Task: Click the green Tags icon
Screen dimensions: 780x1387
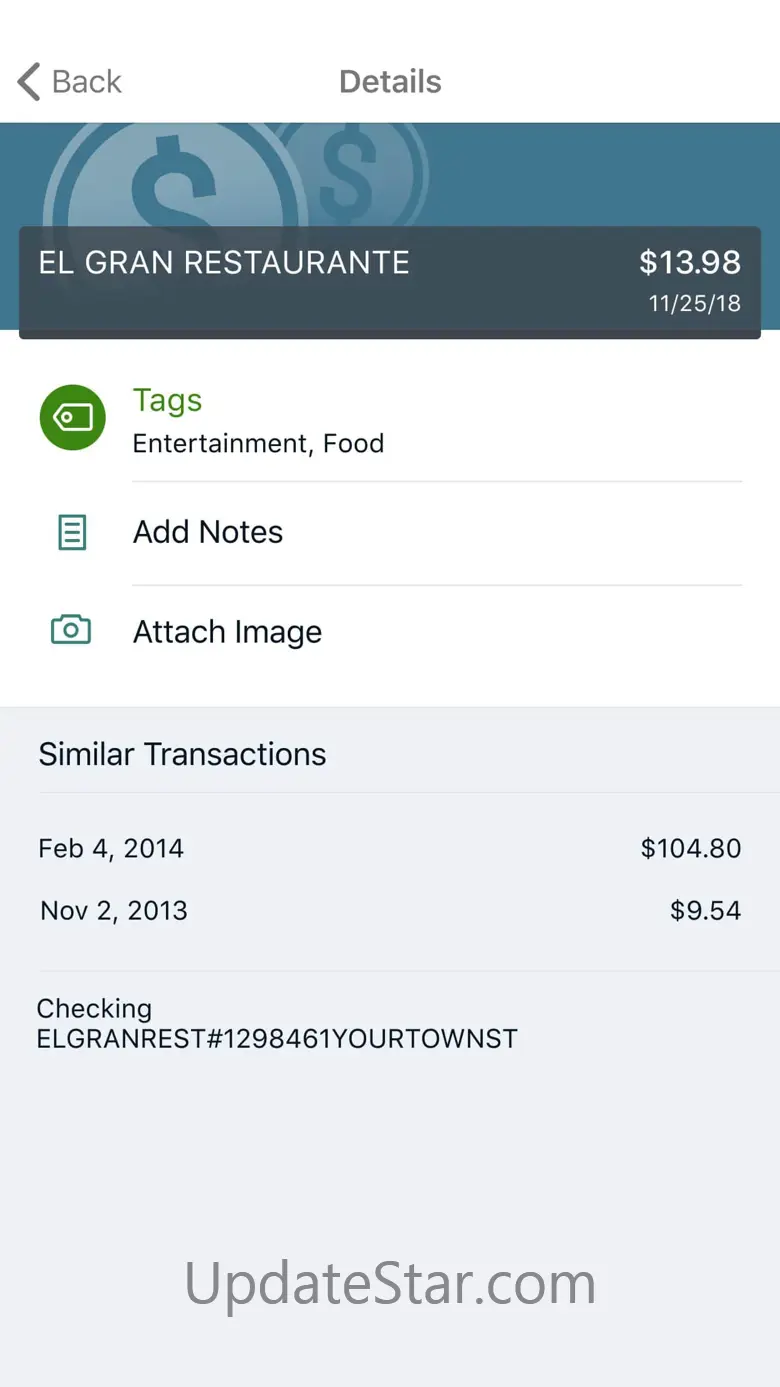Action: point(72,417)
